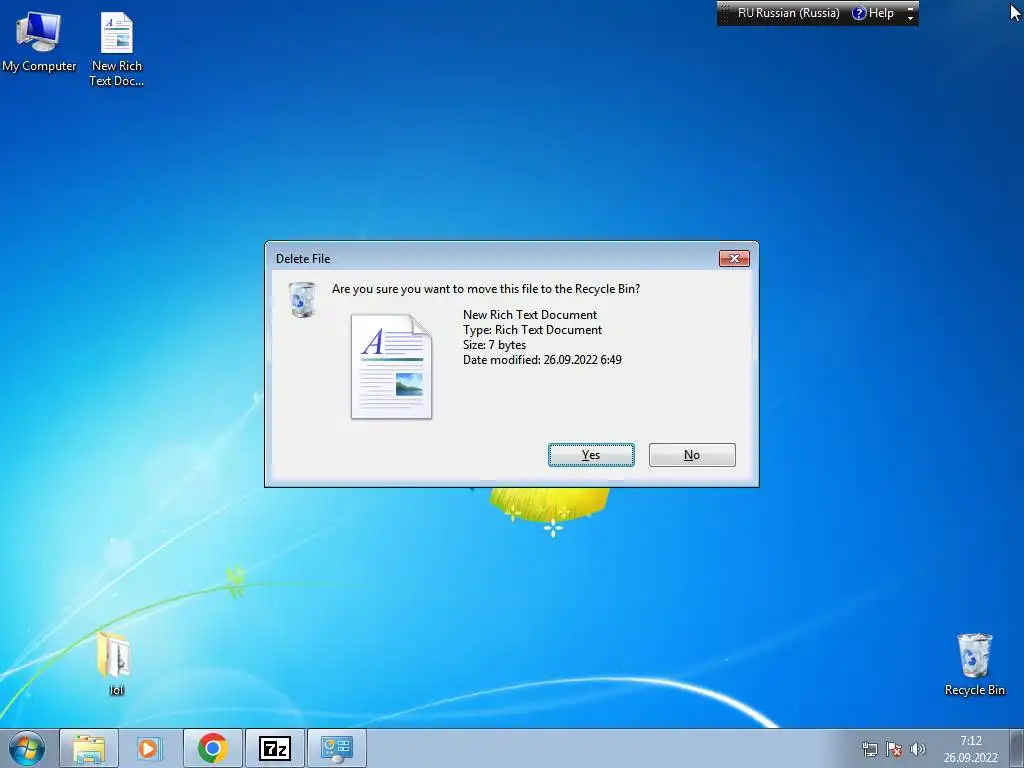Viewport: 1024px width, 768px height.
Task: Select the My Computer desktop icon
Action: 39,42
